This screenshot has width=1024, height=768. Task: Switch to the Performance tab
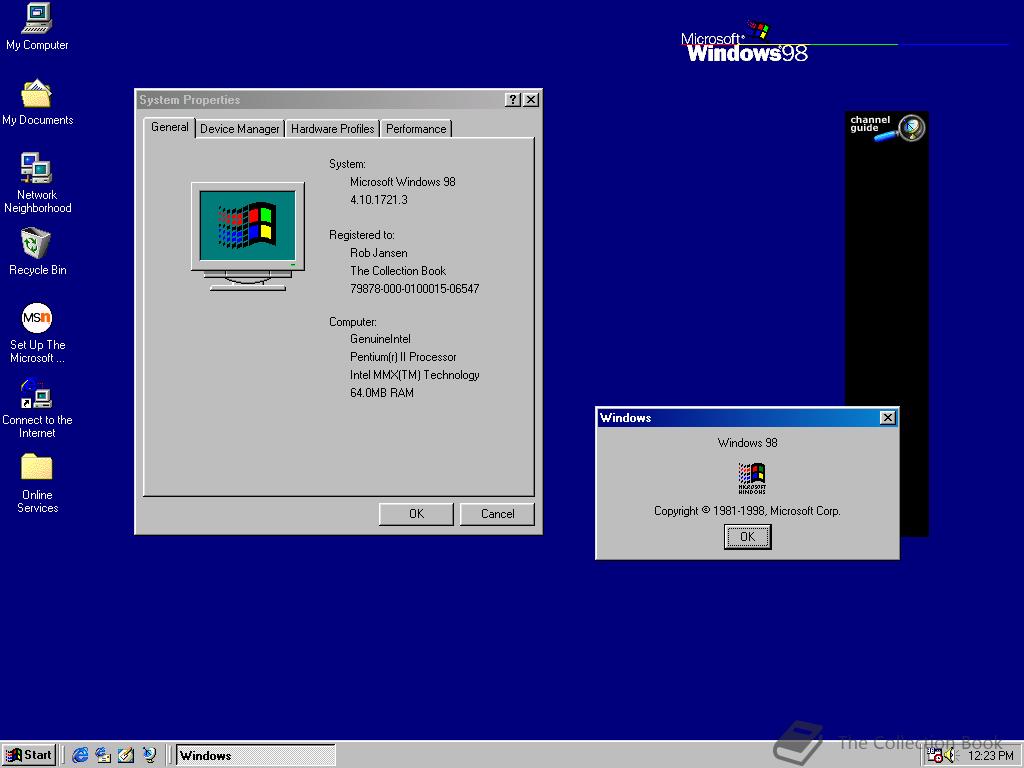coord(416,129)
